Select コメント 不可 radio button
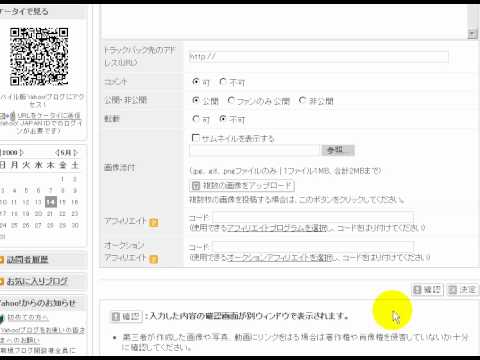This screenshot has height=360, width=480. click(x=223, y=81)
